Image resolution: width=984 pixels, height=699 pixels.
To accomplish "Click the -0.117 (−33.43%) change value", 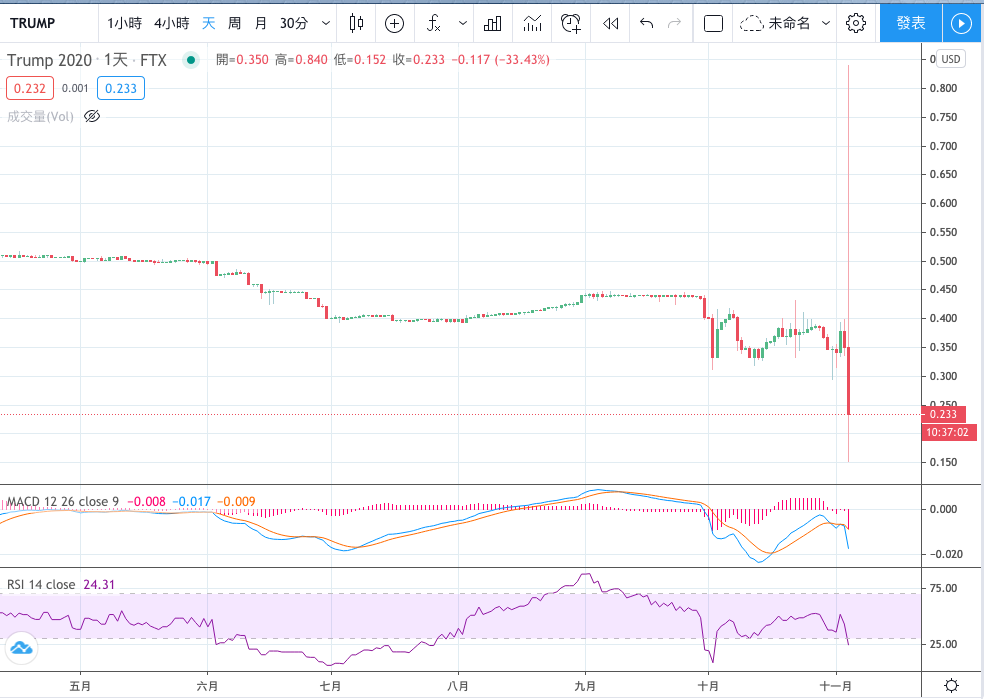I will click(500, 60).
